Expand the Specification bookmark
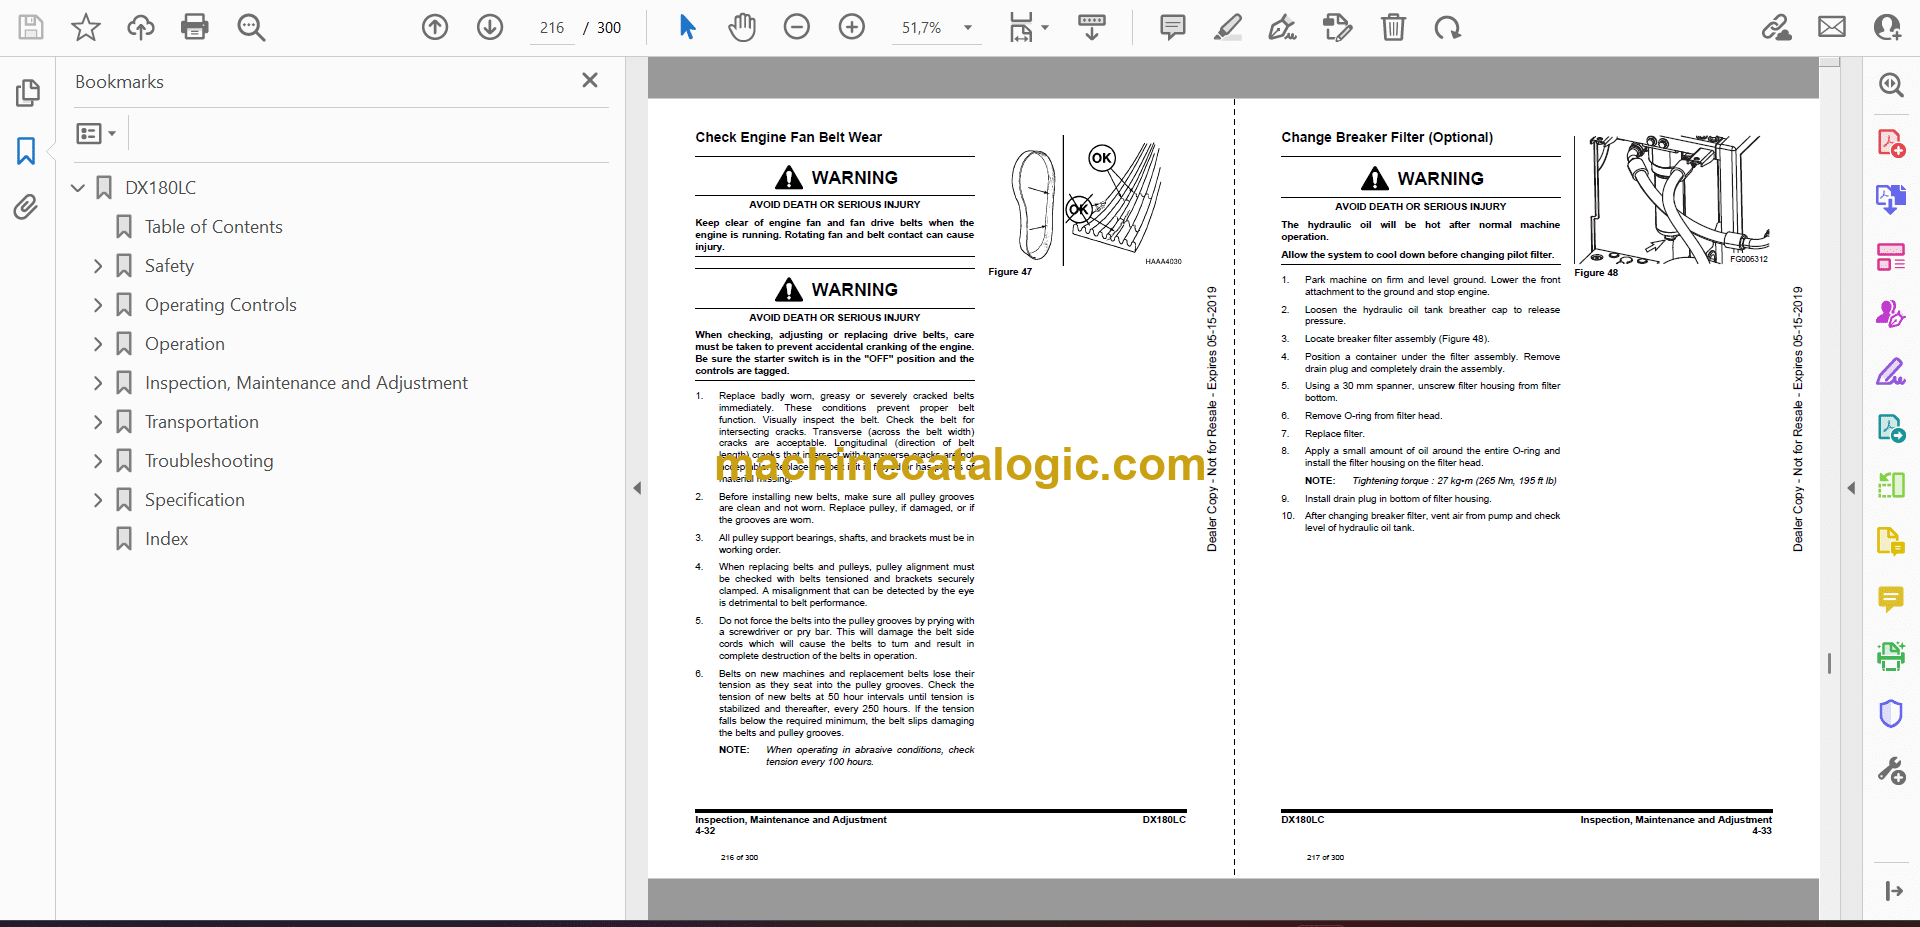This screenshot has width=1920, height=927. pos(98,500)
